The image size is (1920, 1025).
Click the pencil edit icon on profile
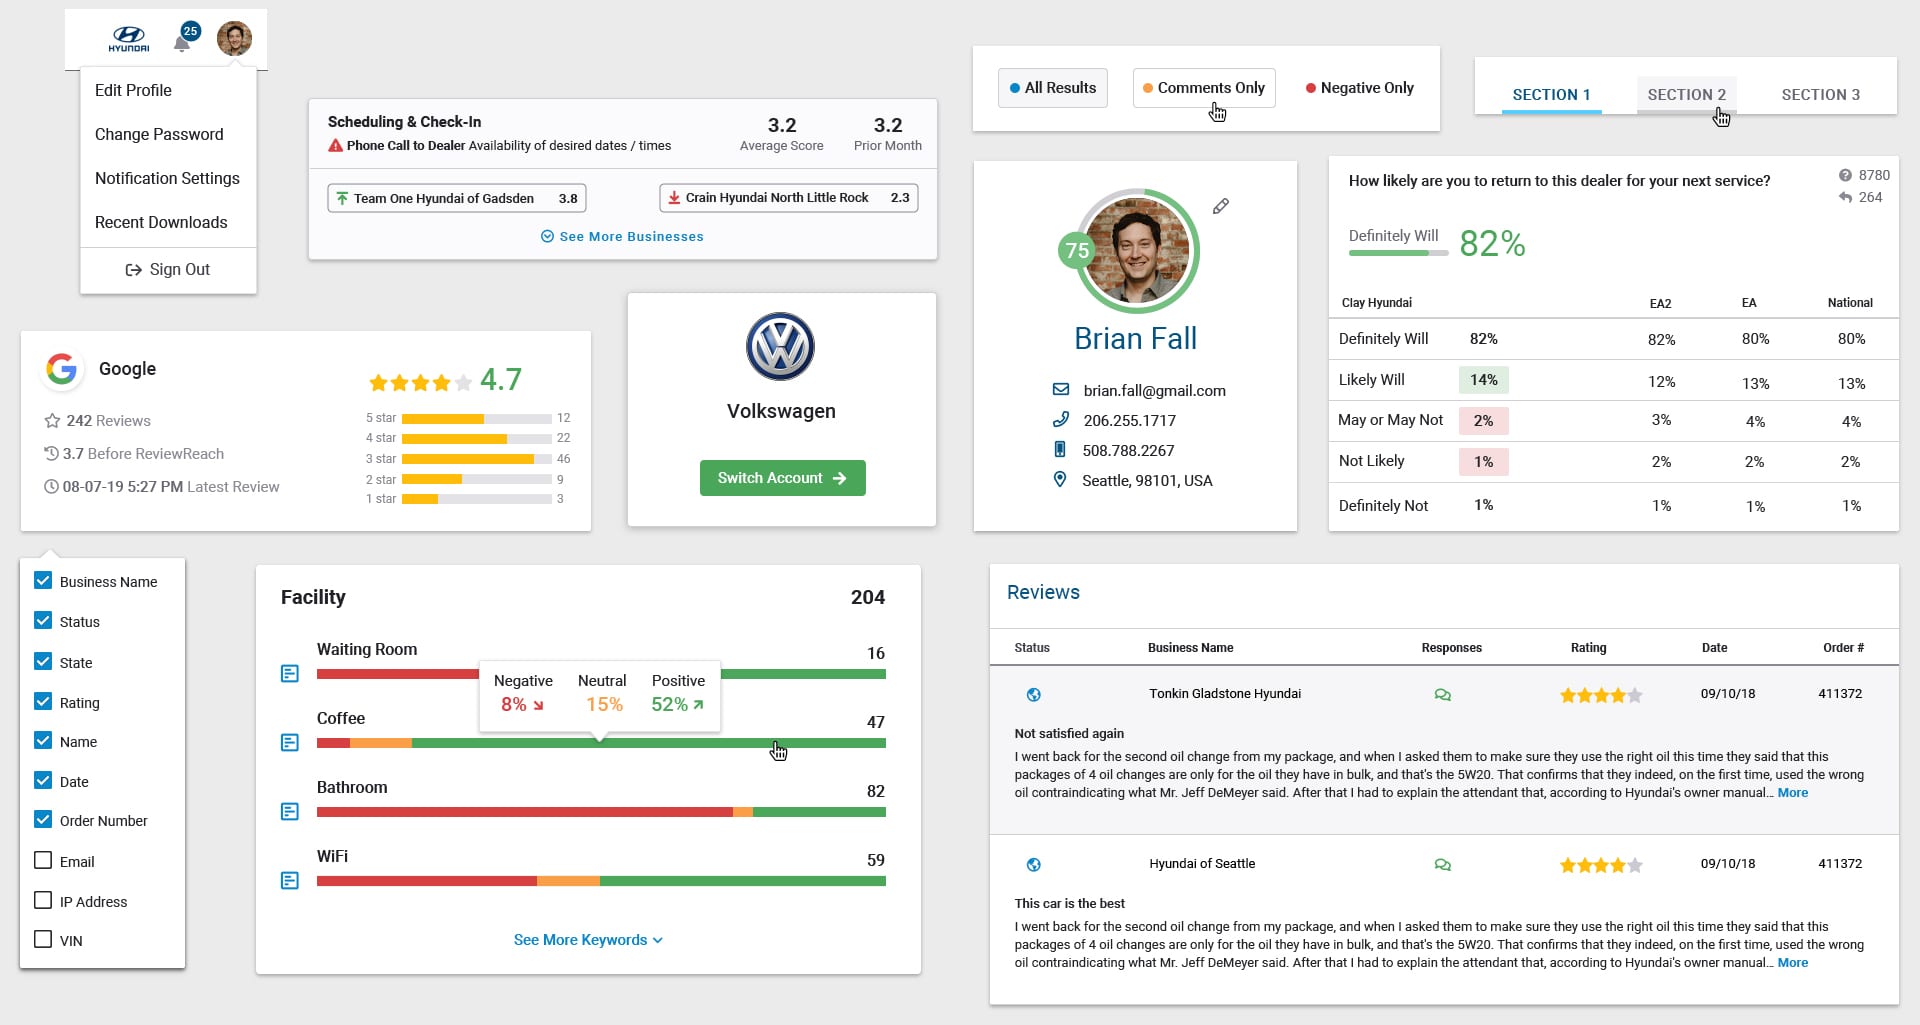point(1221,206)
